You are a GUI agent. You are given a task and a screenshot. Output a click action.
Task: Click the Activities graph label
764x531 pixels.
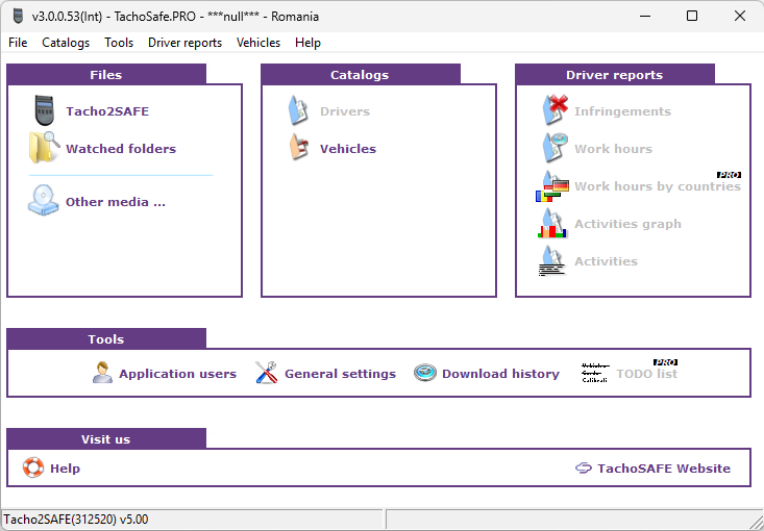click(x=628, y=224)
